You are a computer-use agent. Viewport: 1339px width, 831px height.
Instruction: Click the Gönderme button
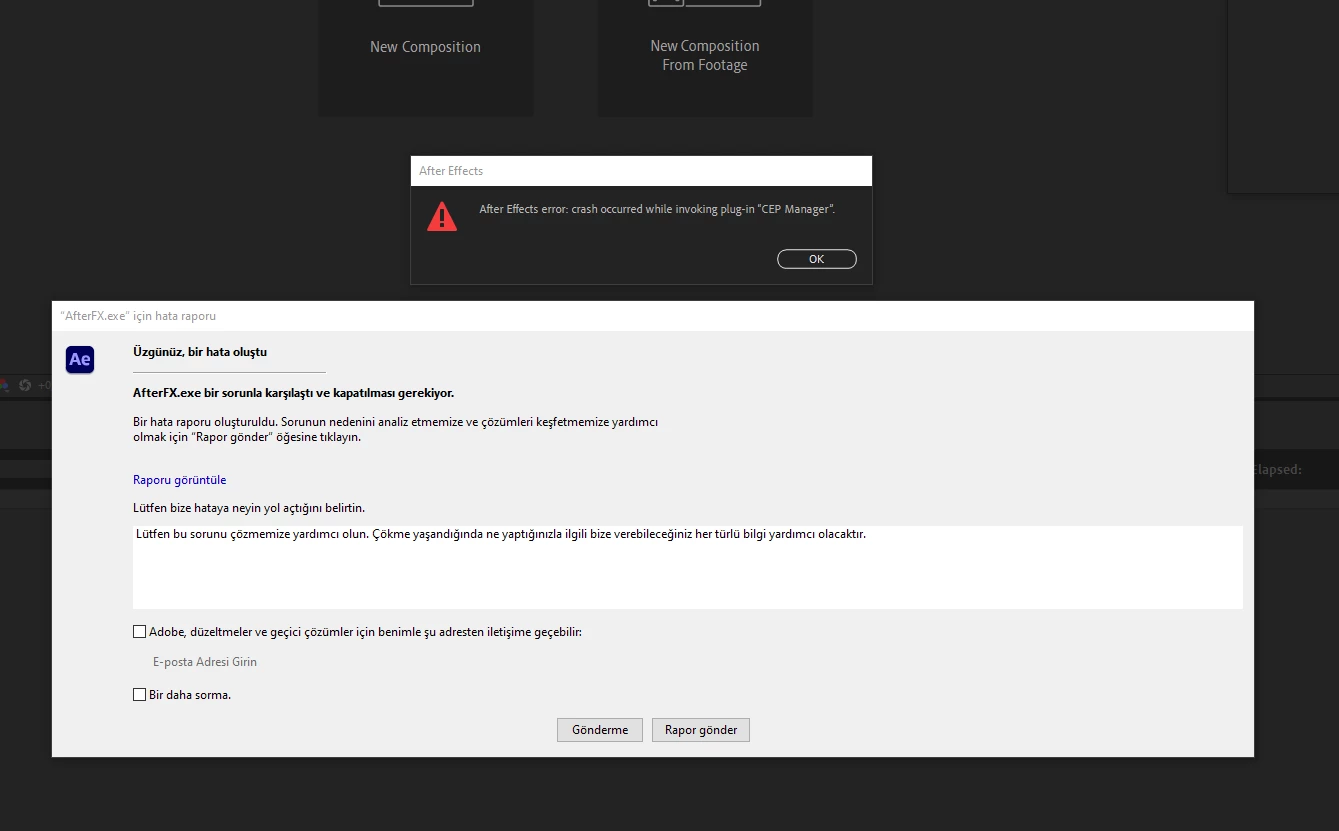click(x=600, y=730)
